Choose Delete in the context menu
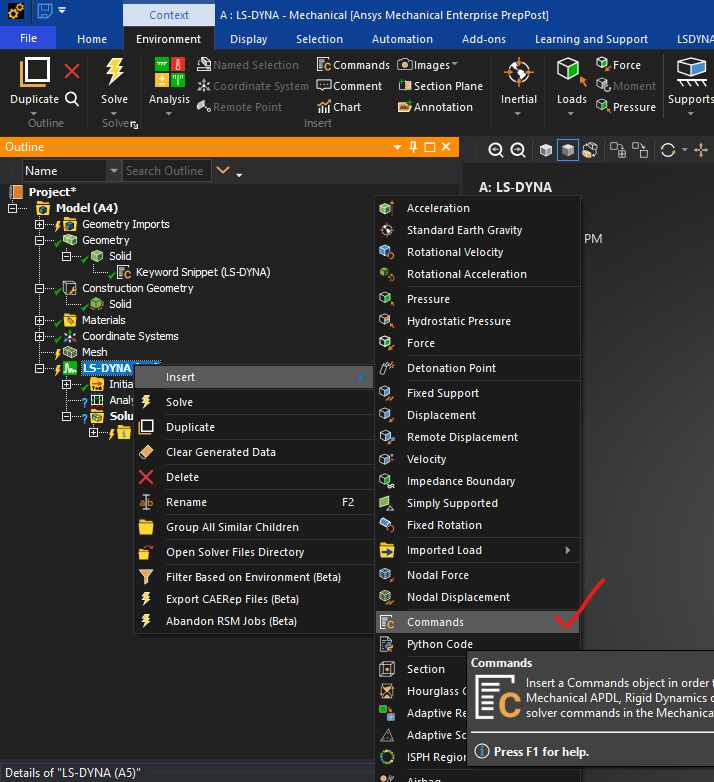Viewport: 714px width, 782px height. pyautogui.click(x=254, y=477)
